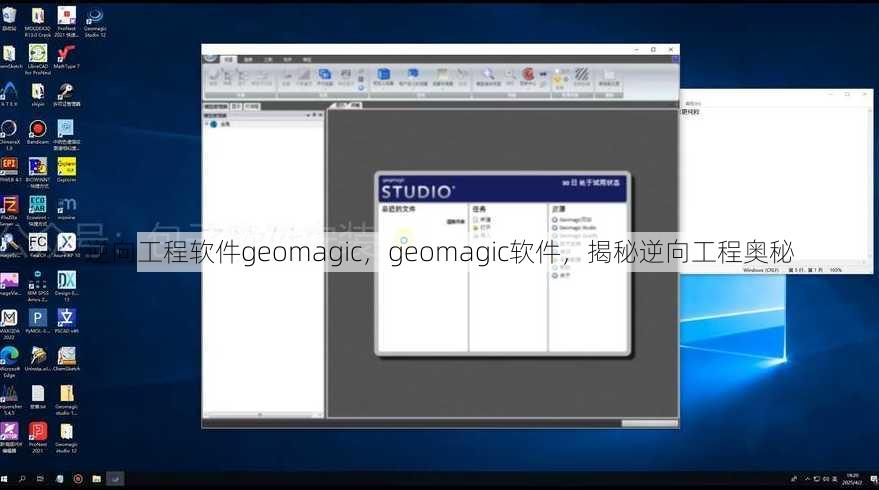This screenshot has width=879, height=490.
Task: Click the blue square icon right of blue cube
Action: [x=413, y=74]
